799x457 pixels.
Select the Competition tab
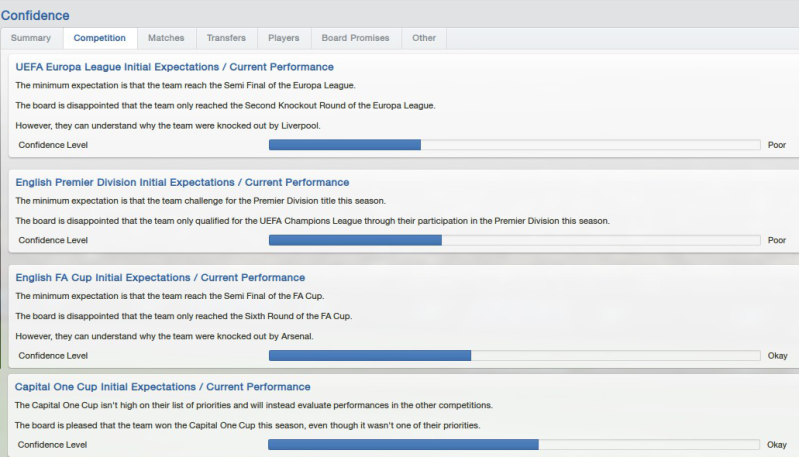tap(99, 38)
